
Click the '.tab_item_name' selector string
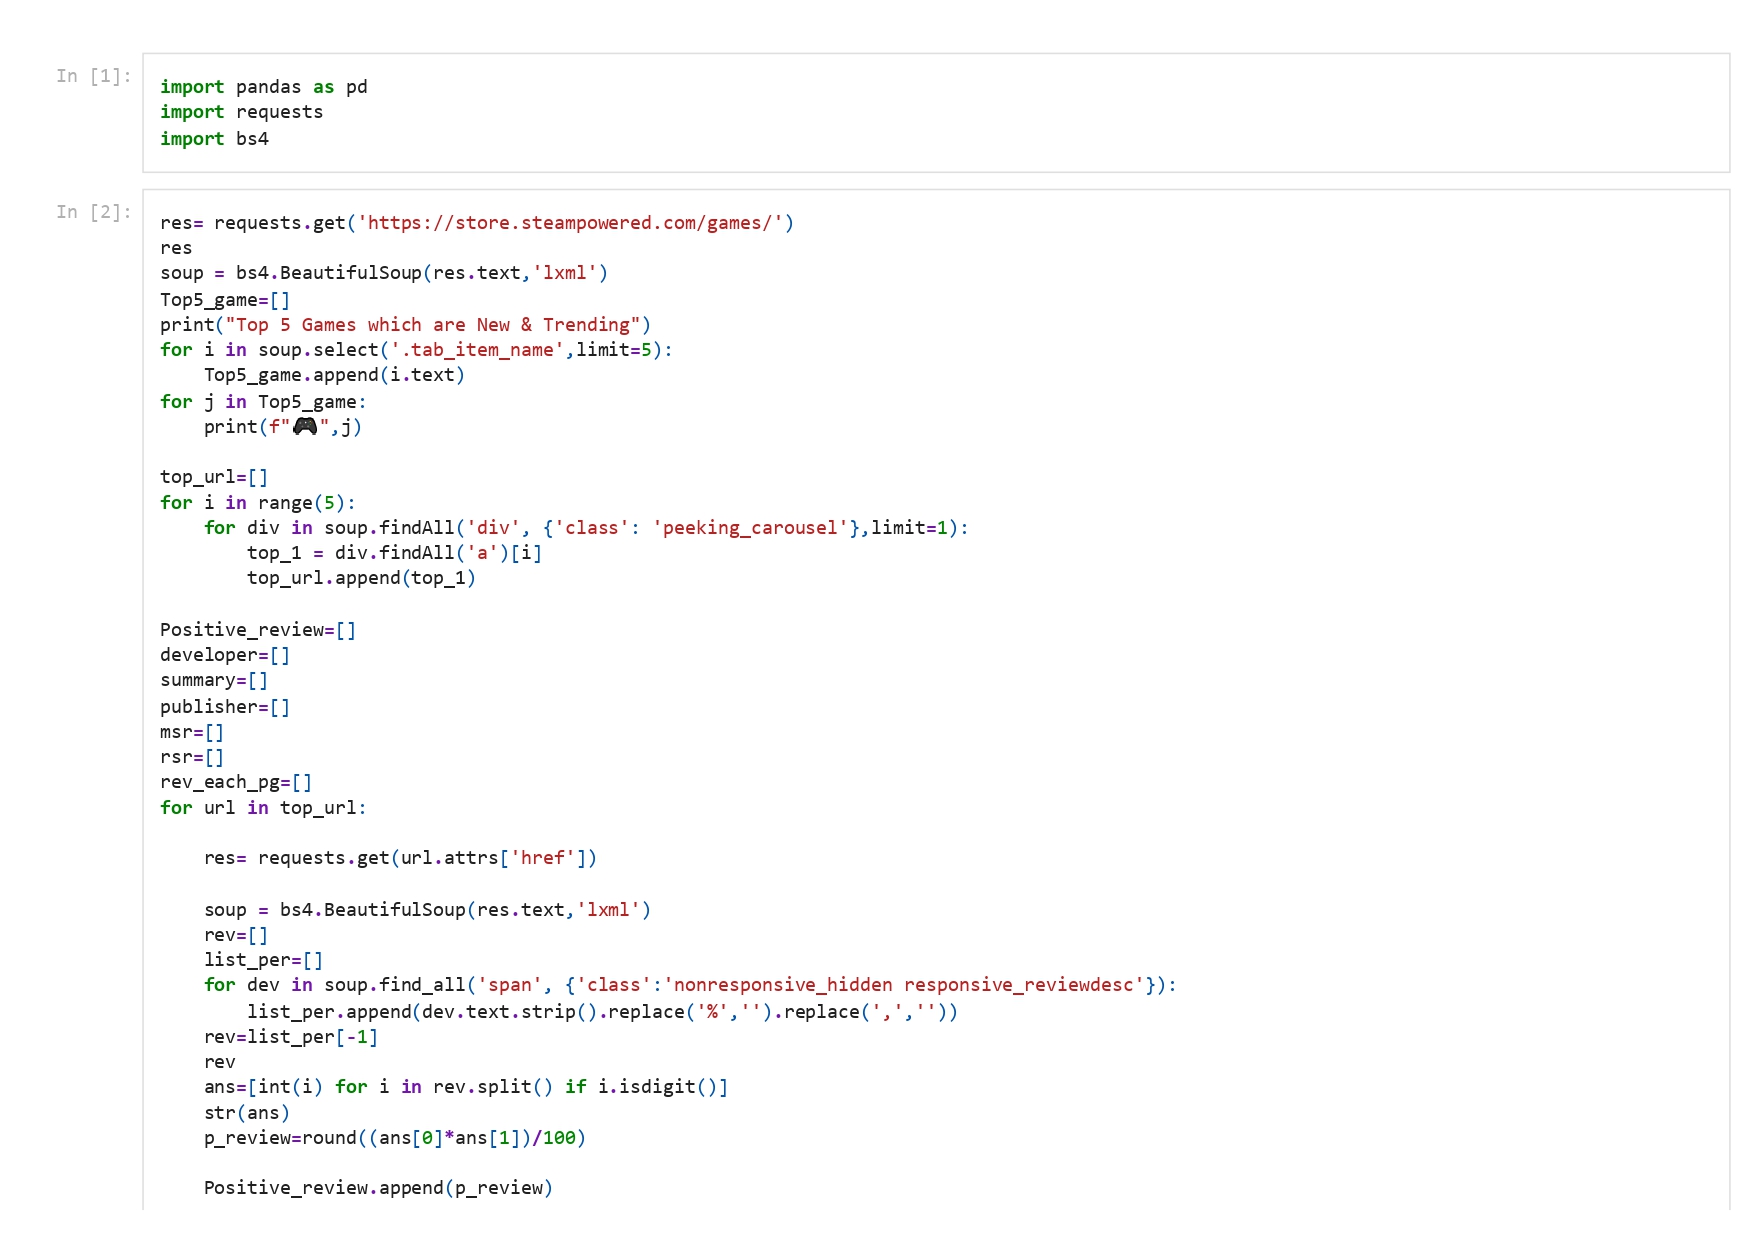(477, 350)
